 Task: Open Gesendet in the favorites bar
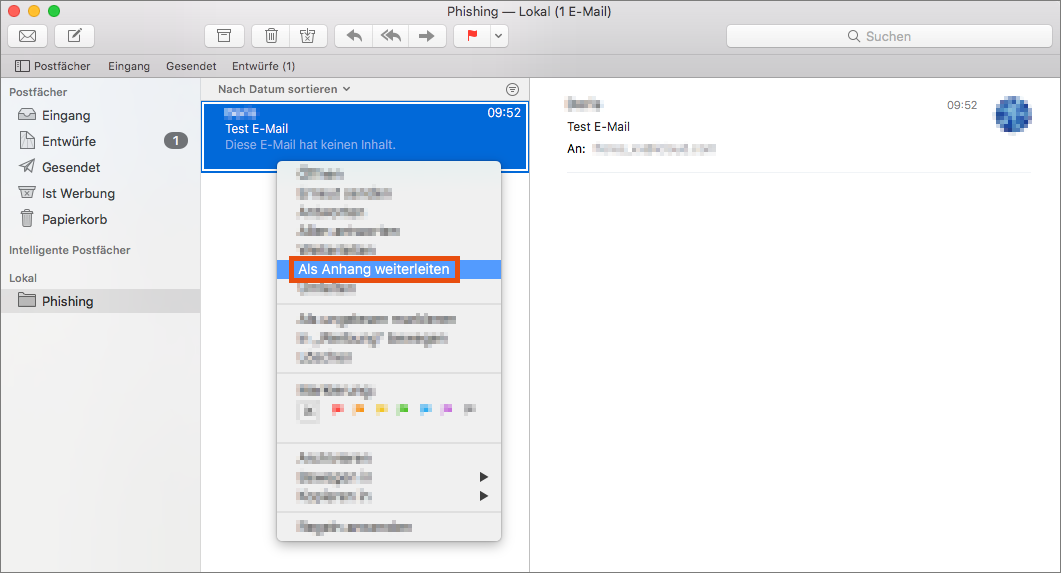191,66
